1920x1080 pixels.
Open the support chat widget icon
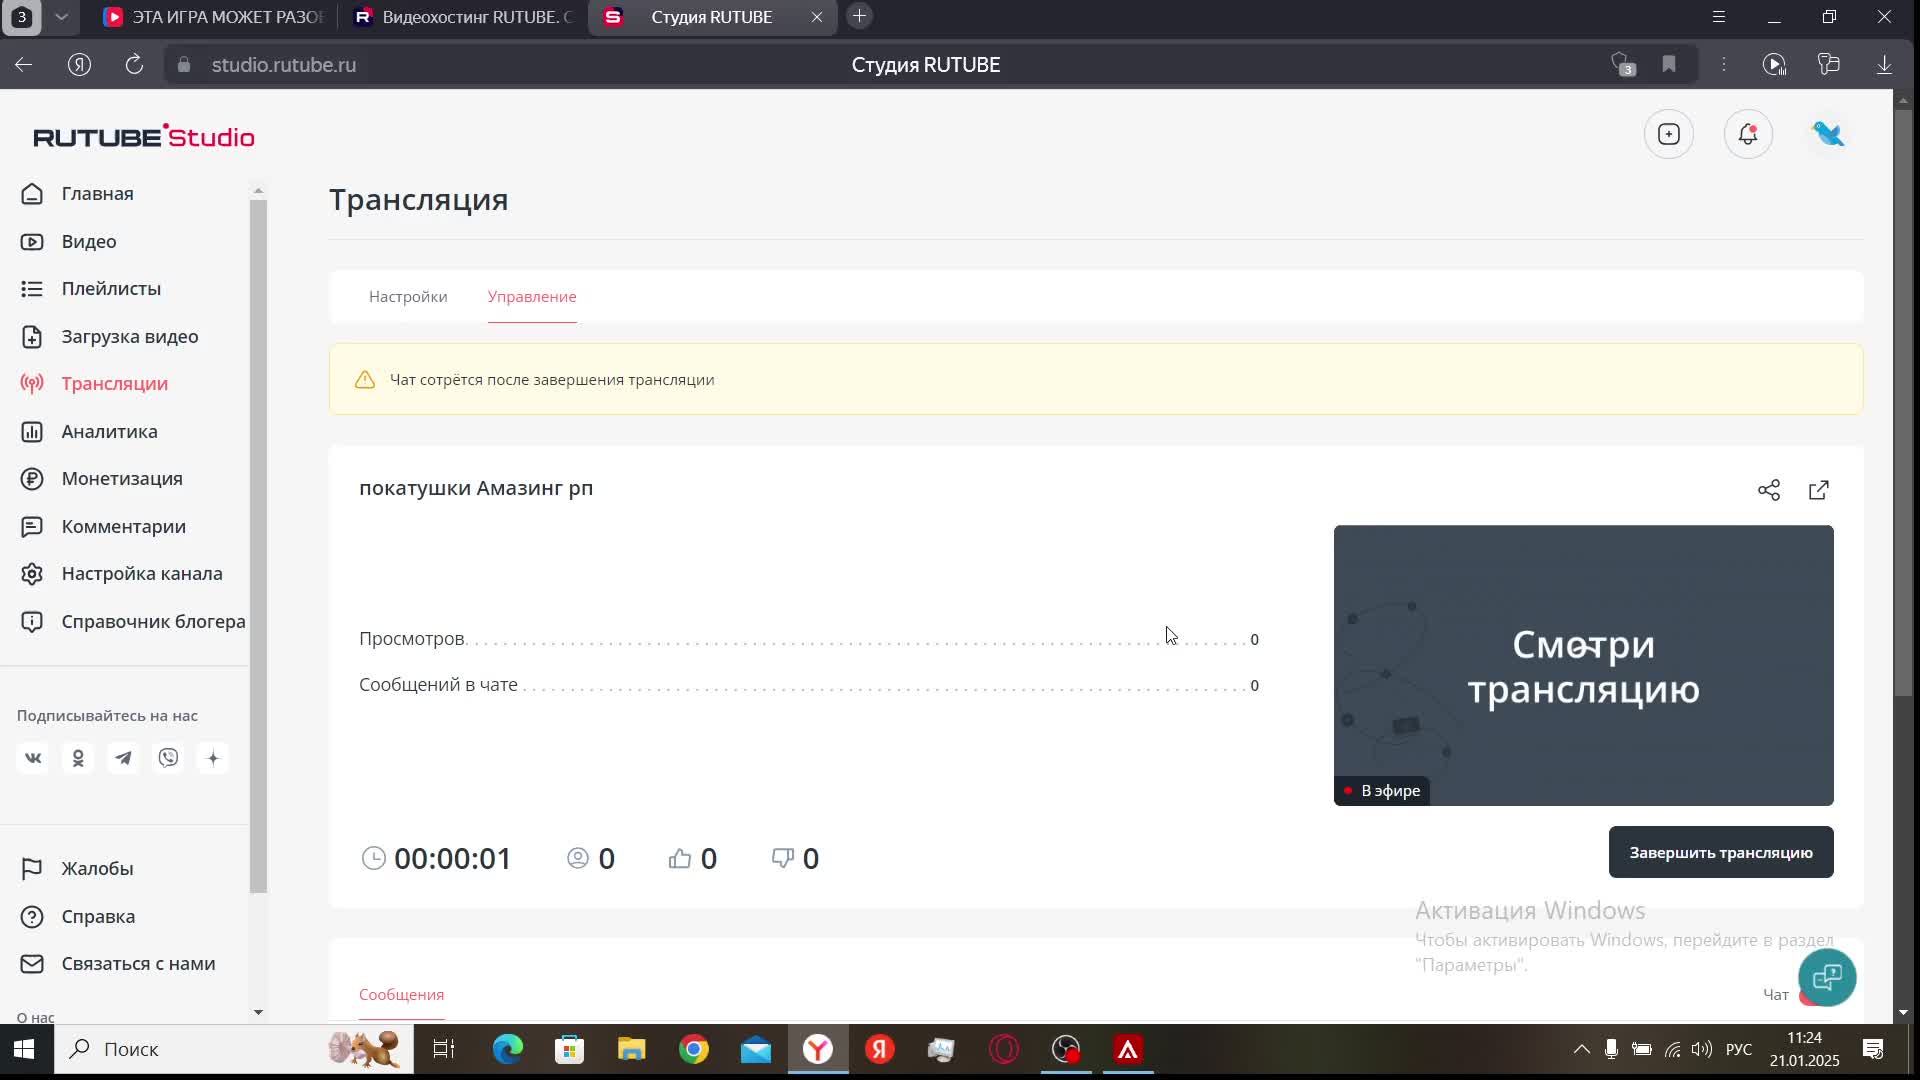pyautogui.click(x=1826, y=977)
